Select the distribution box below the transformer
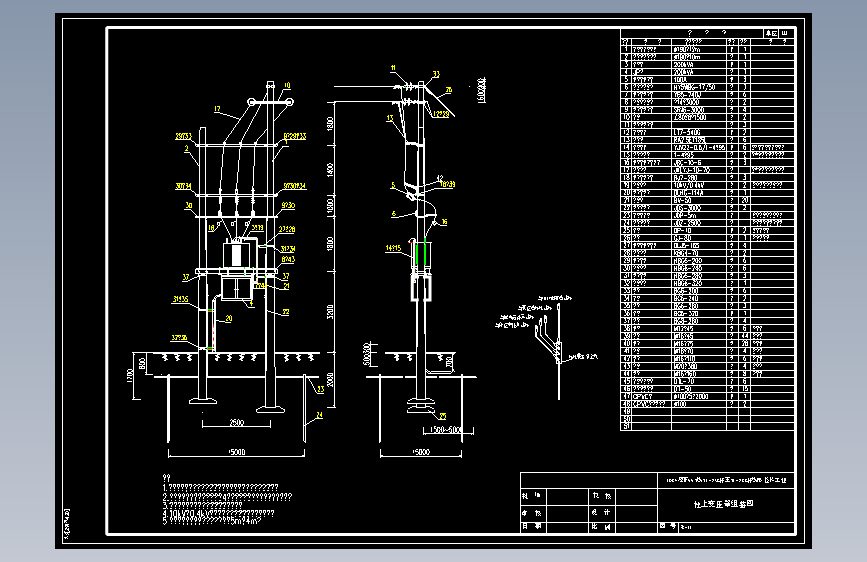 237,289
